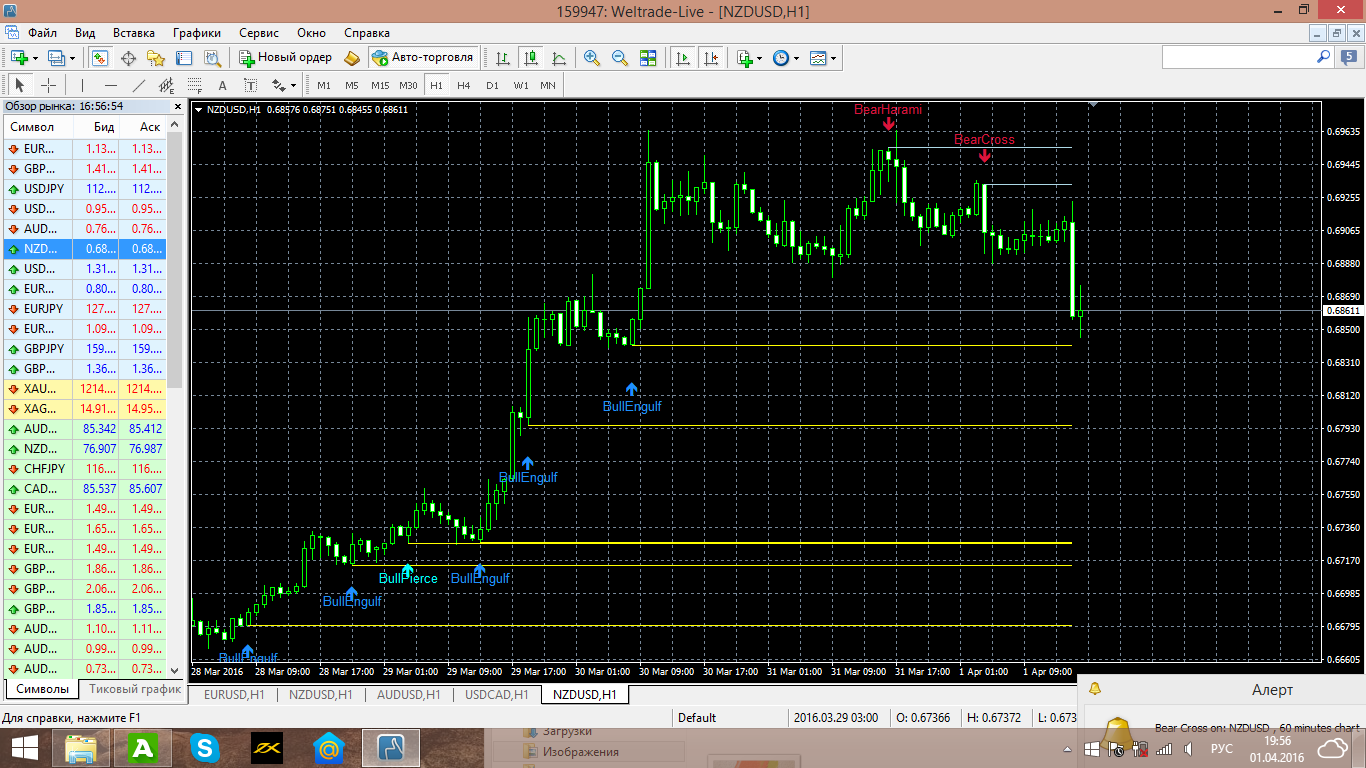
Task: Switch chart to bar chart mode
Action: pos(502,58)
